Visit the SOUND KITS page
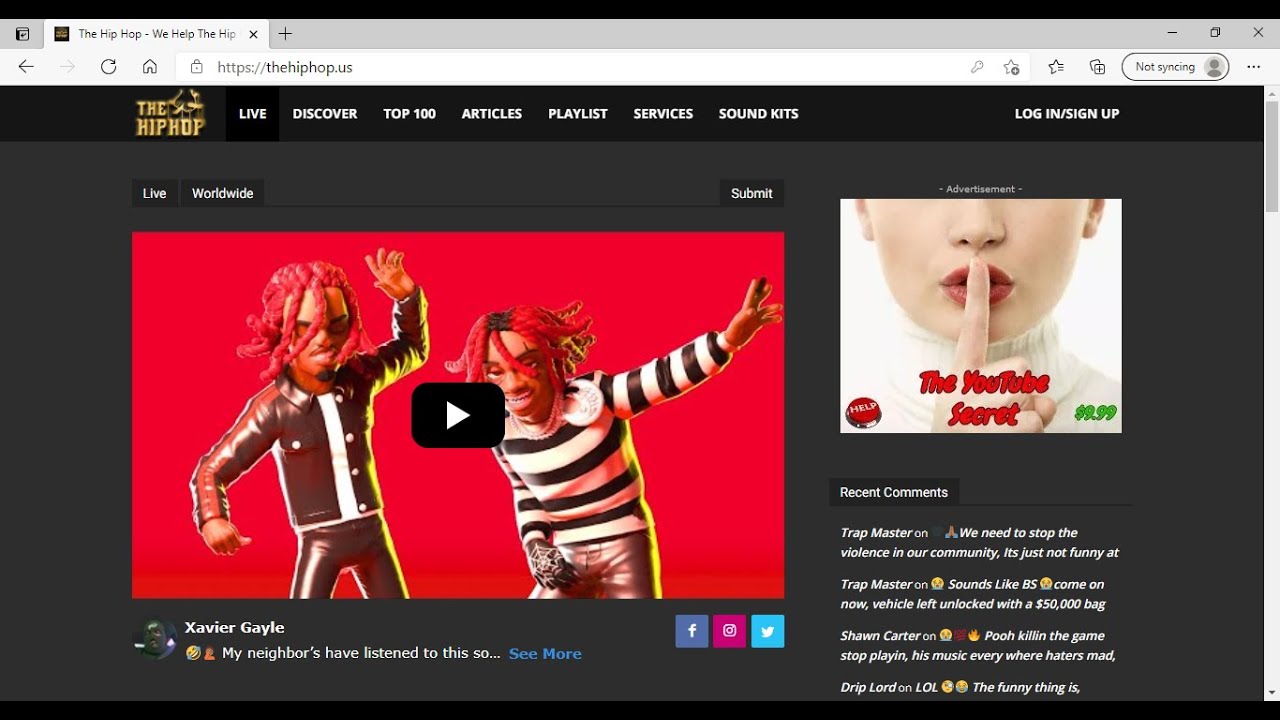The image size is (1280, 720). (759, 114)
